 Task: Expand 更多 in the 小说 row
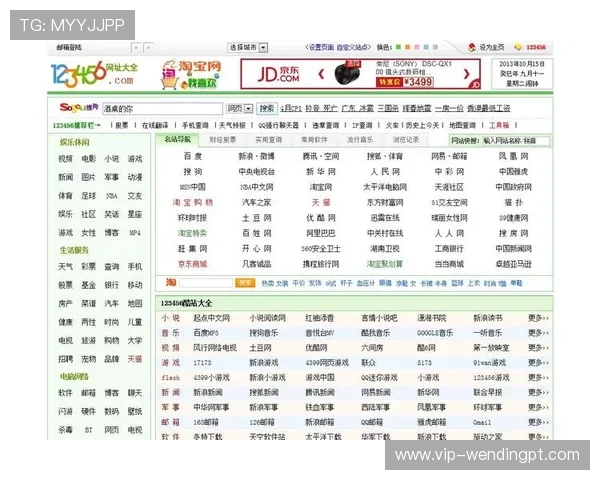point(538,318)
